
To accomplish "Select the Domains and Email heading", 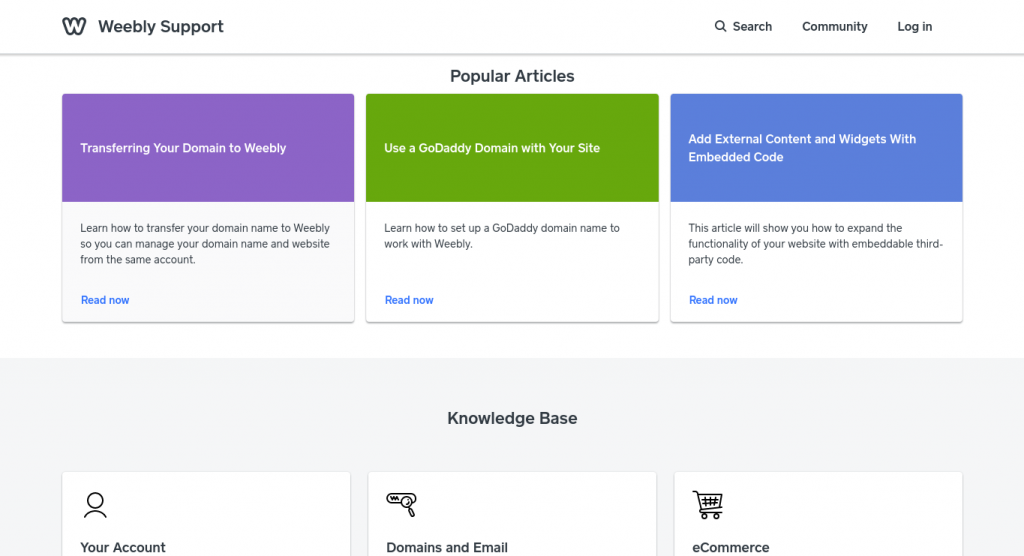I will click(447, 548).
